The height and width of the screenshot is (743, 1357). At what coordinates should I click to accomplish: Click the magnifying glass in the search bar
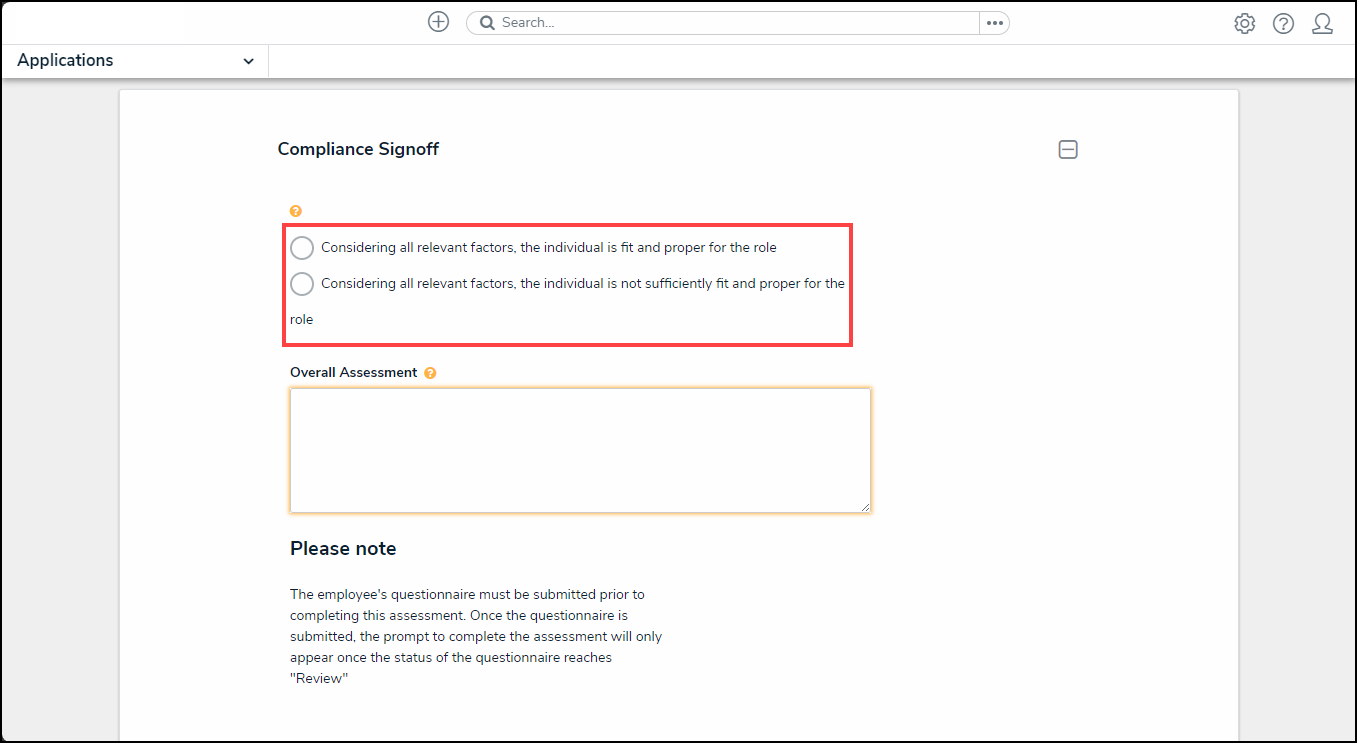coord(487,22)
